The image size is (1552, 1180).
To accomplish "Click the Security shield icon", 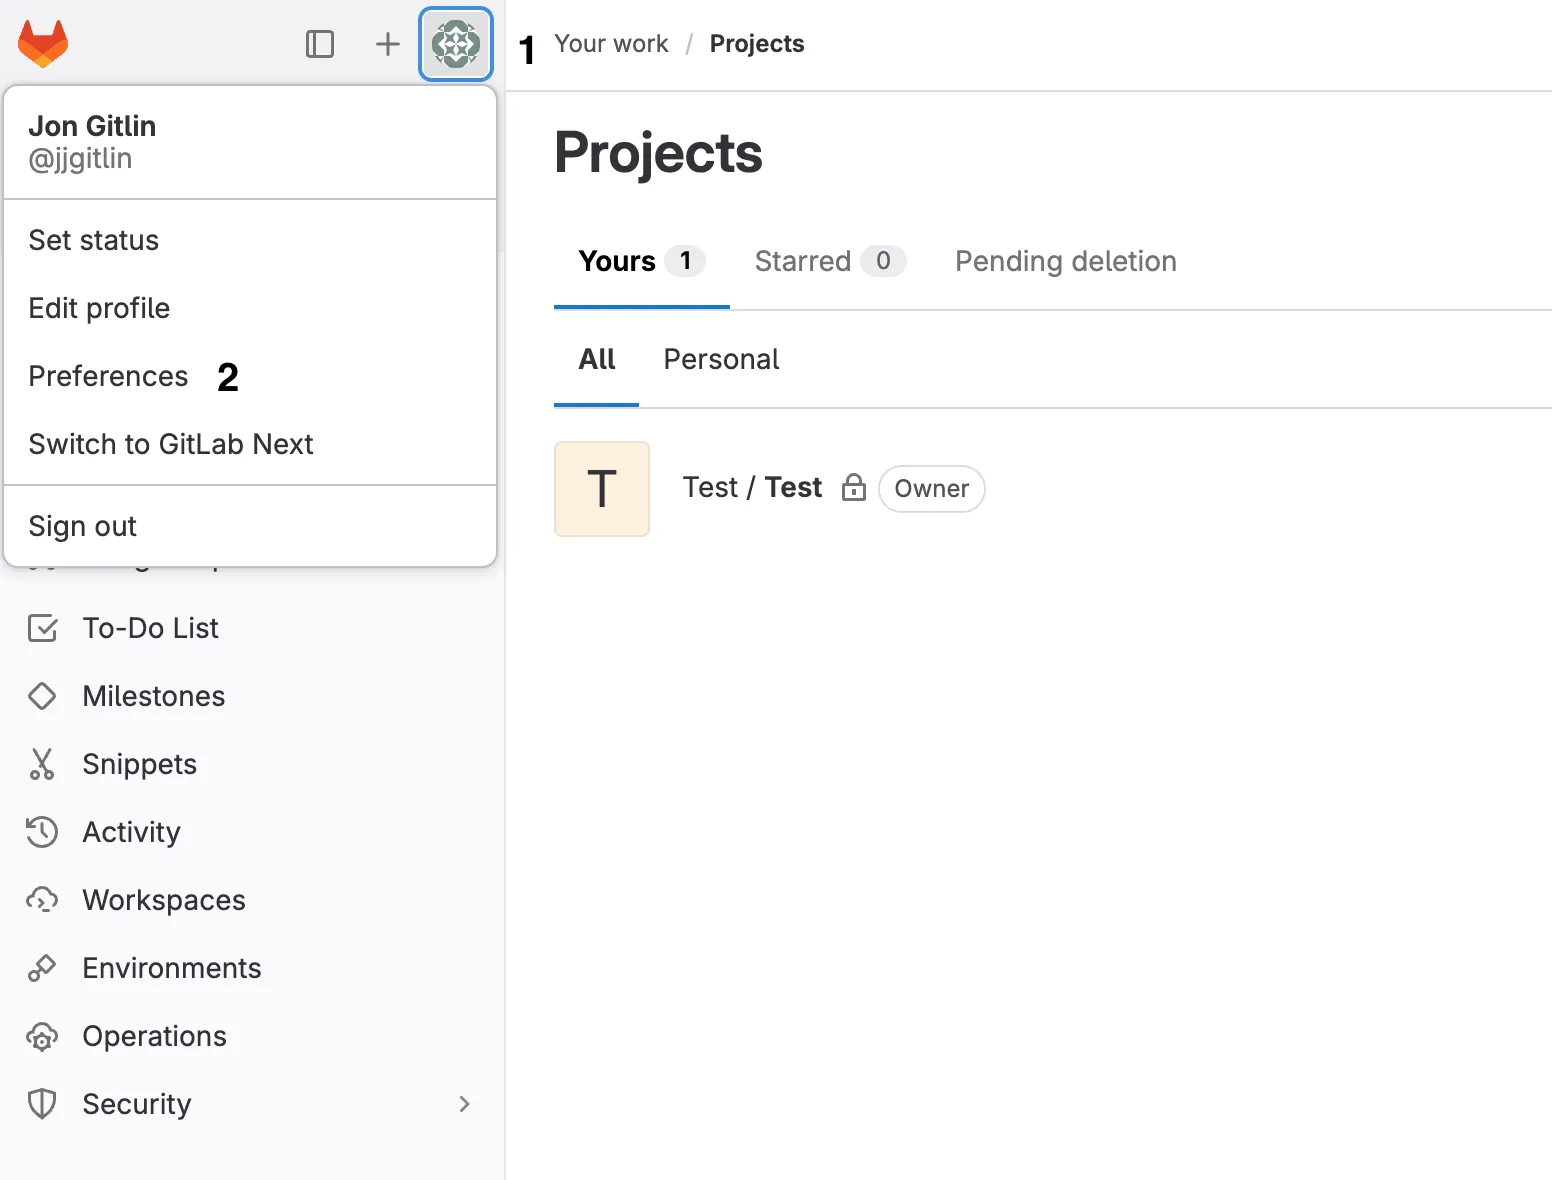I will (x=42, y=1104).
